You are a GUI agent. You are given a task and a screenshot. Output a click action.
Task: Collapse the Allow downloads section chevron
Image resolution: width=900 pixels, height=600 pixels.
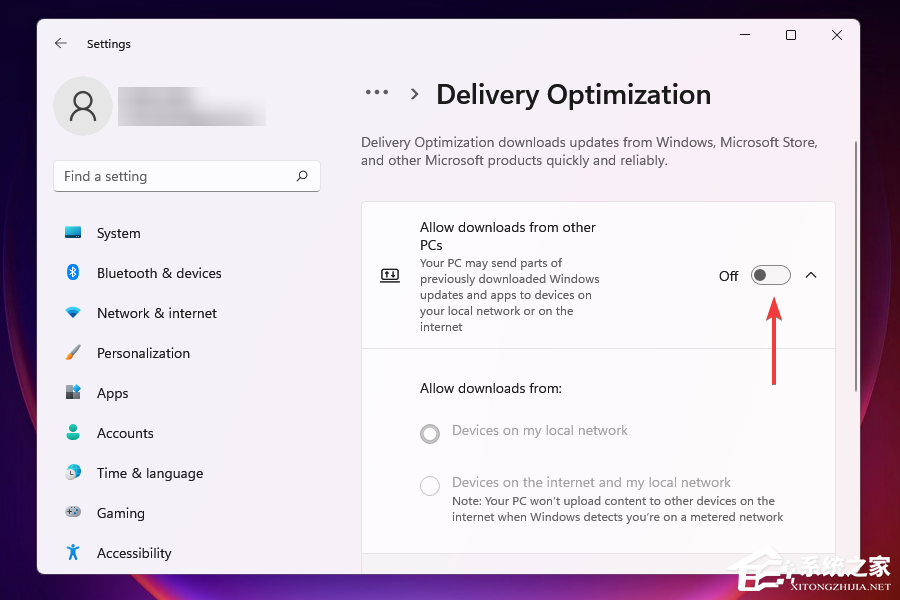click(811, 275)
